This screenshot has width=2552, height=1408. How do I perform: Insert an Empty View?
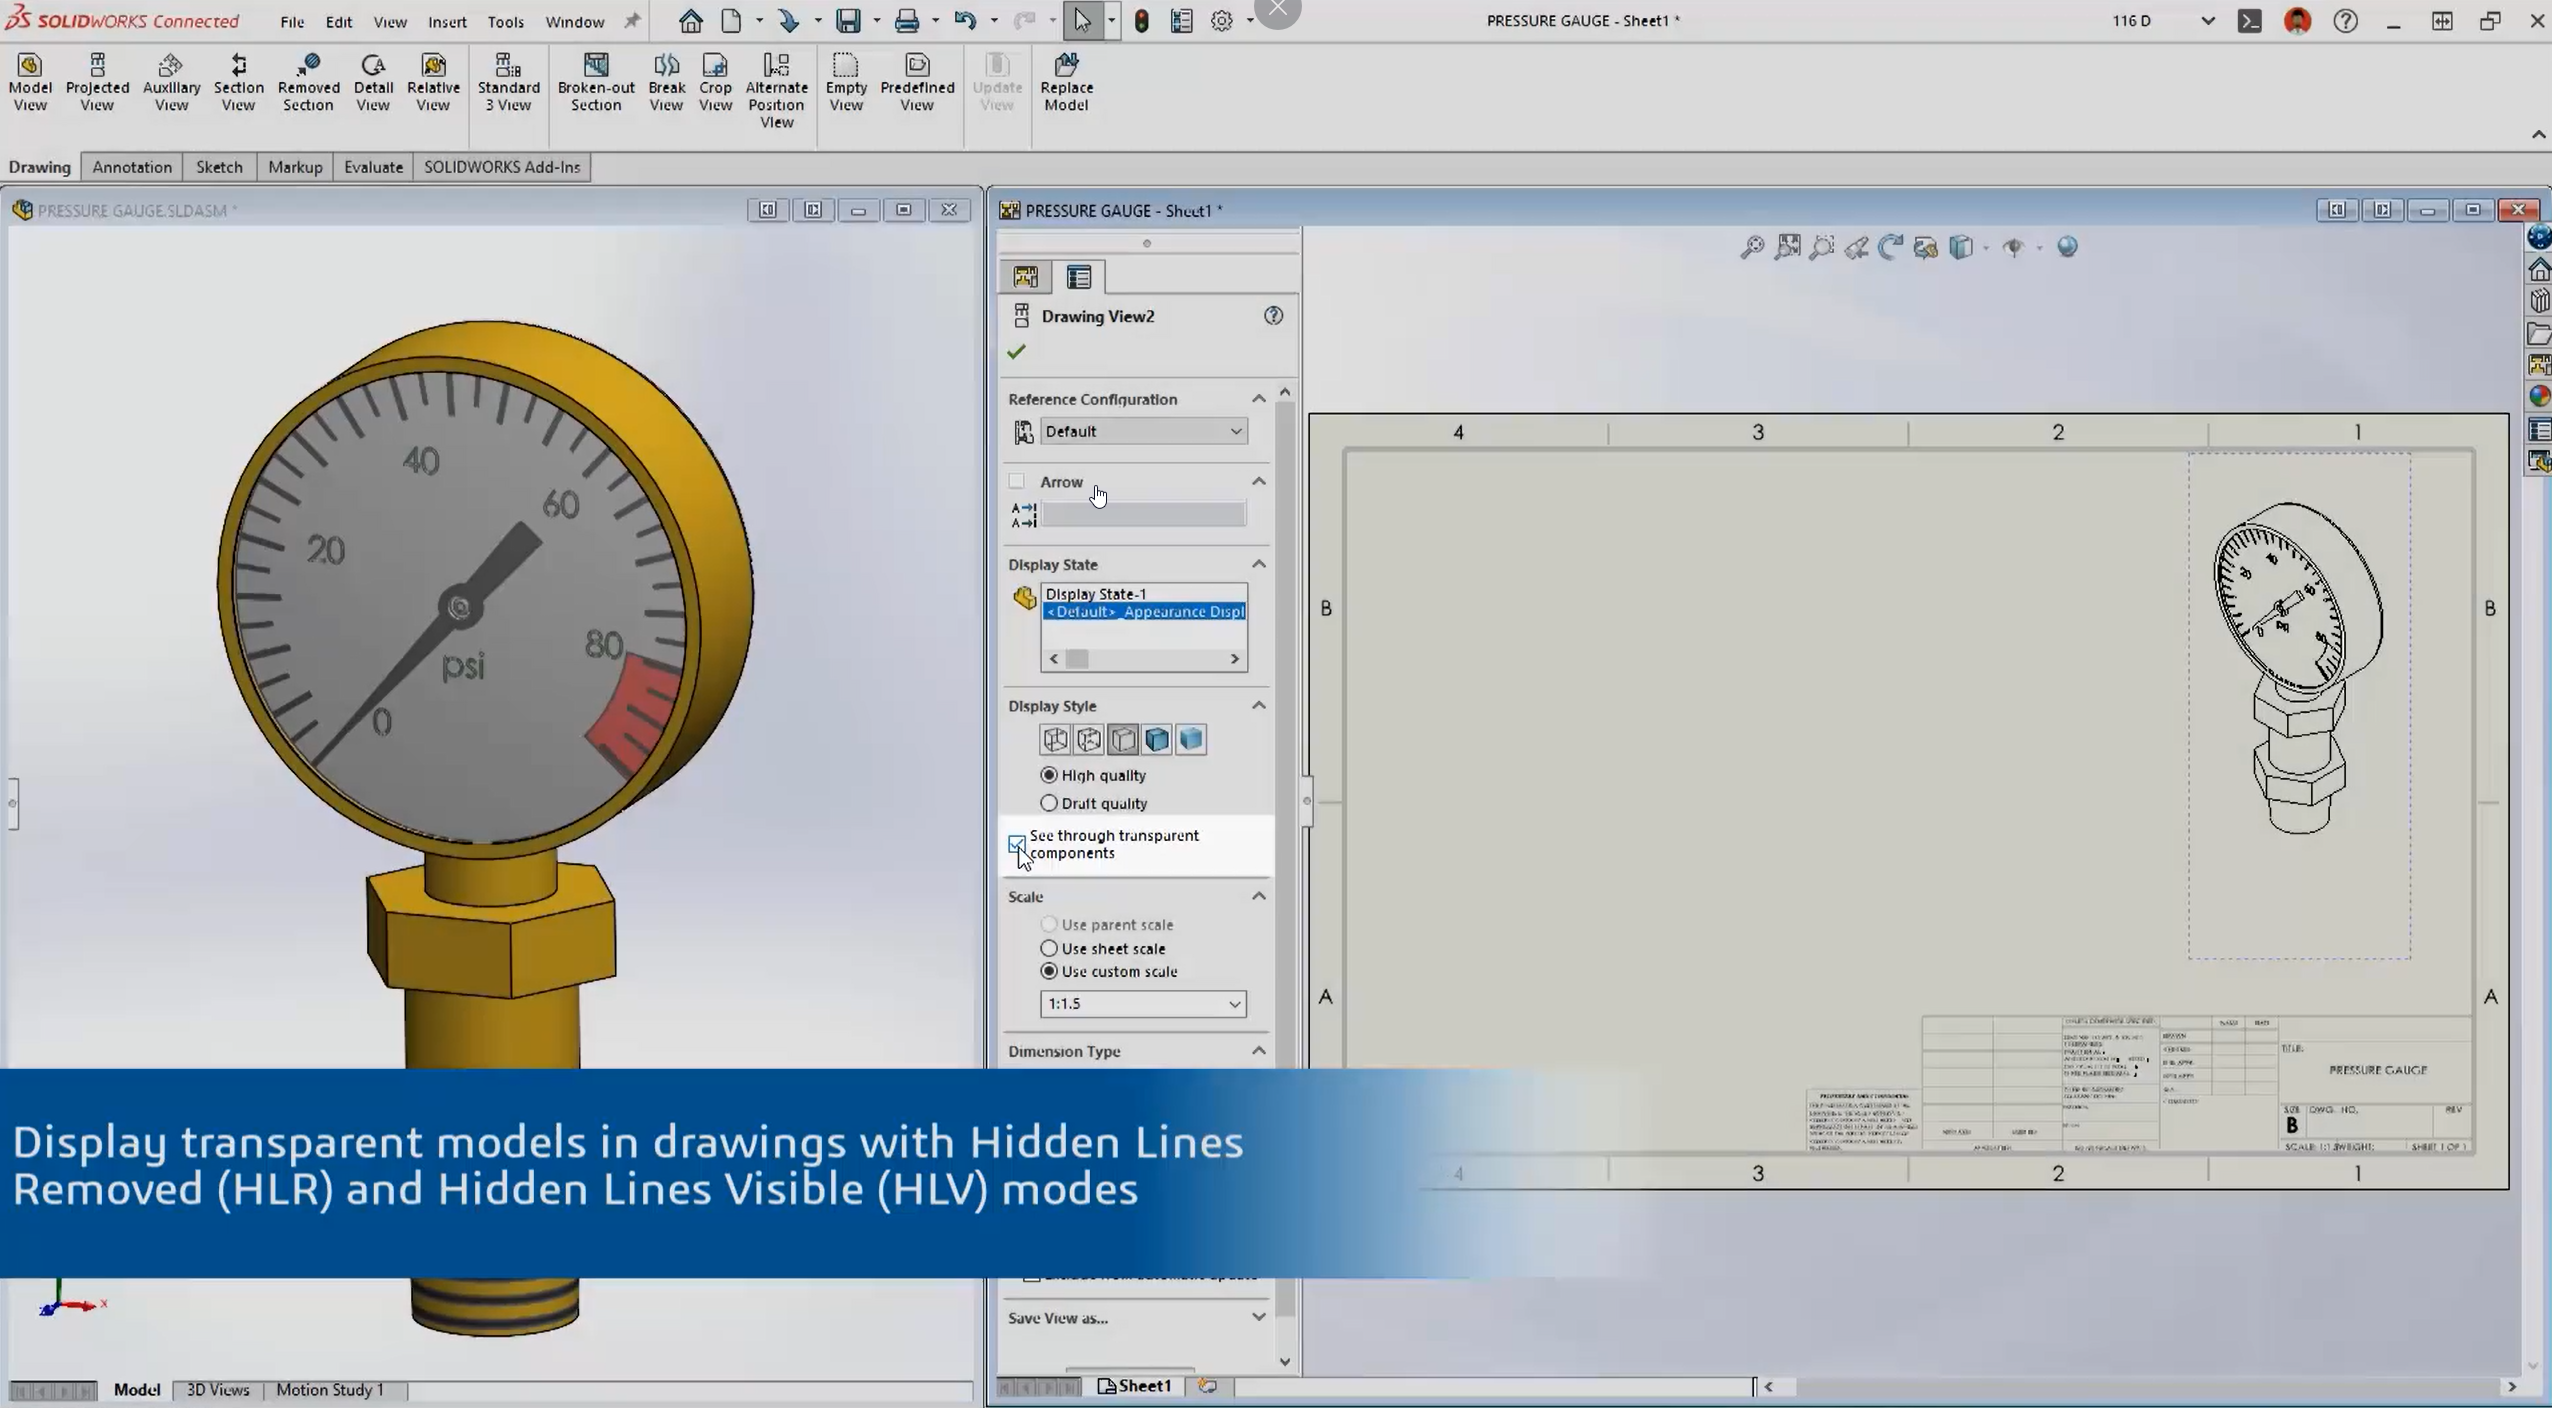846,82
